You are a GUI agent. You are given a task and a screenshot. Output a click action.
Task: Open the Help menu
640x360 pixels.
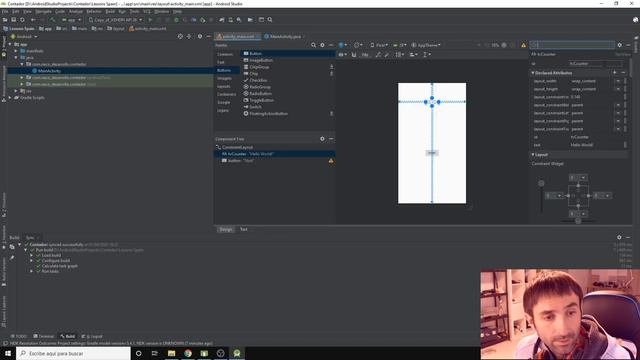pos(177,11)
